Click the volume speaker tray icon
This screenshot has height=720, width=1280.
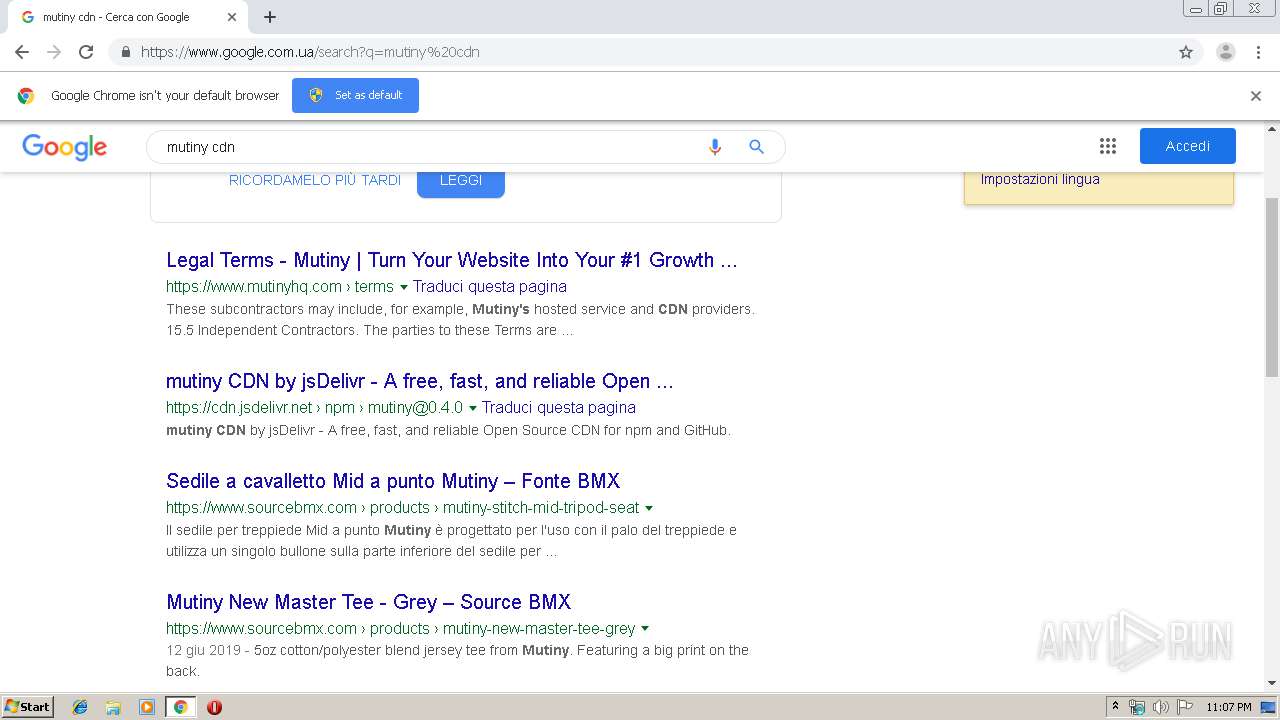point(1161,707)
